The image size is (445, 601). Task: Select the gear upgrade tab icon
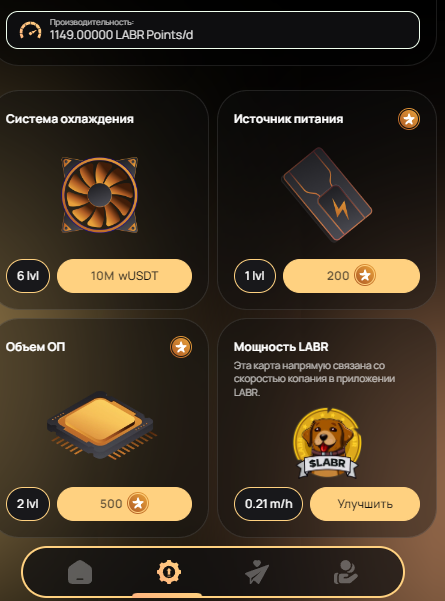click(169, 572)
